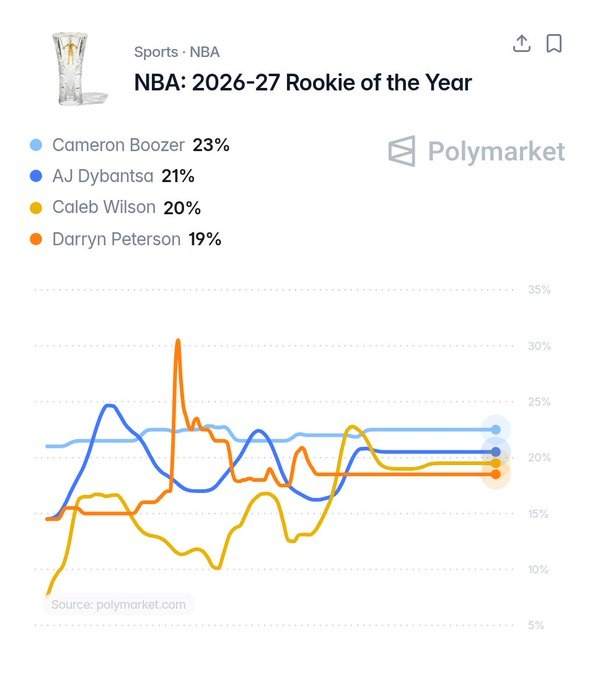Click the orange Peterson endpoint marker on chart
This screenshot has height=680, width=595.
click(x=496, y=474)
